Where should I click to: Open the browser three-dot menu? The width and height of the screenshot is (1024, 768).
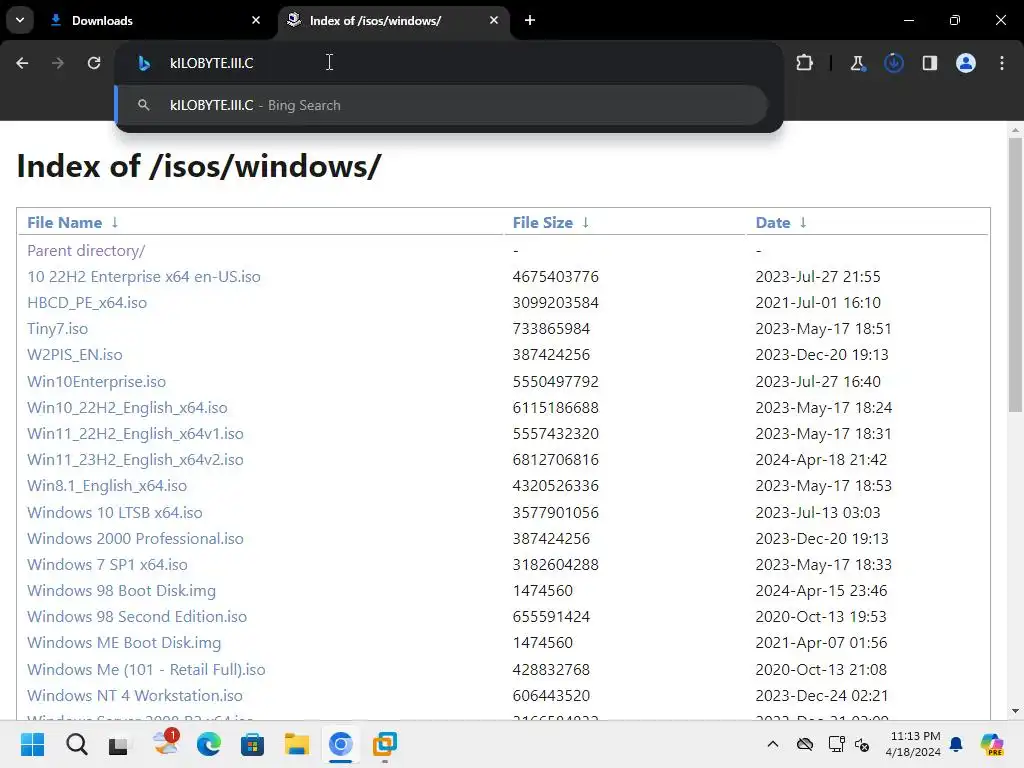[x=1002, y=63]
